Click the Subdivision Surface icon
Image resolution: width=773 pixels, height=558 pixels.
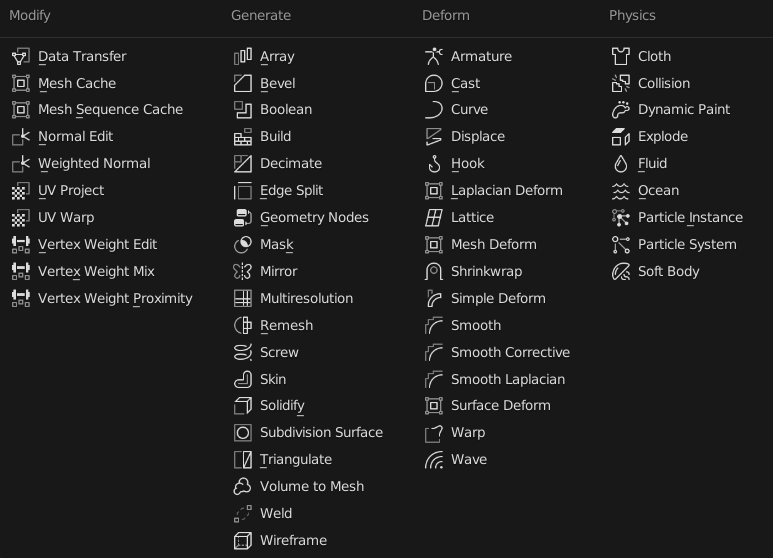pyautogui.click(x=243, y=433)
